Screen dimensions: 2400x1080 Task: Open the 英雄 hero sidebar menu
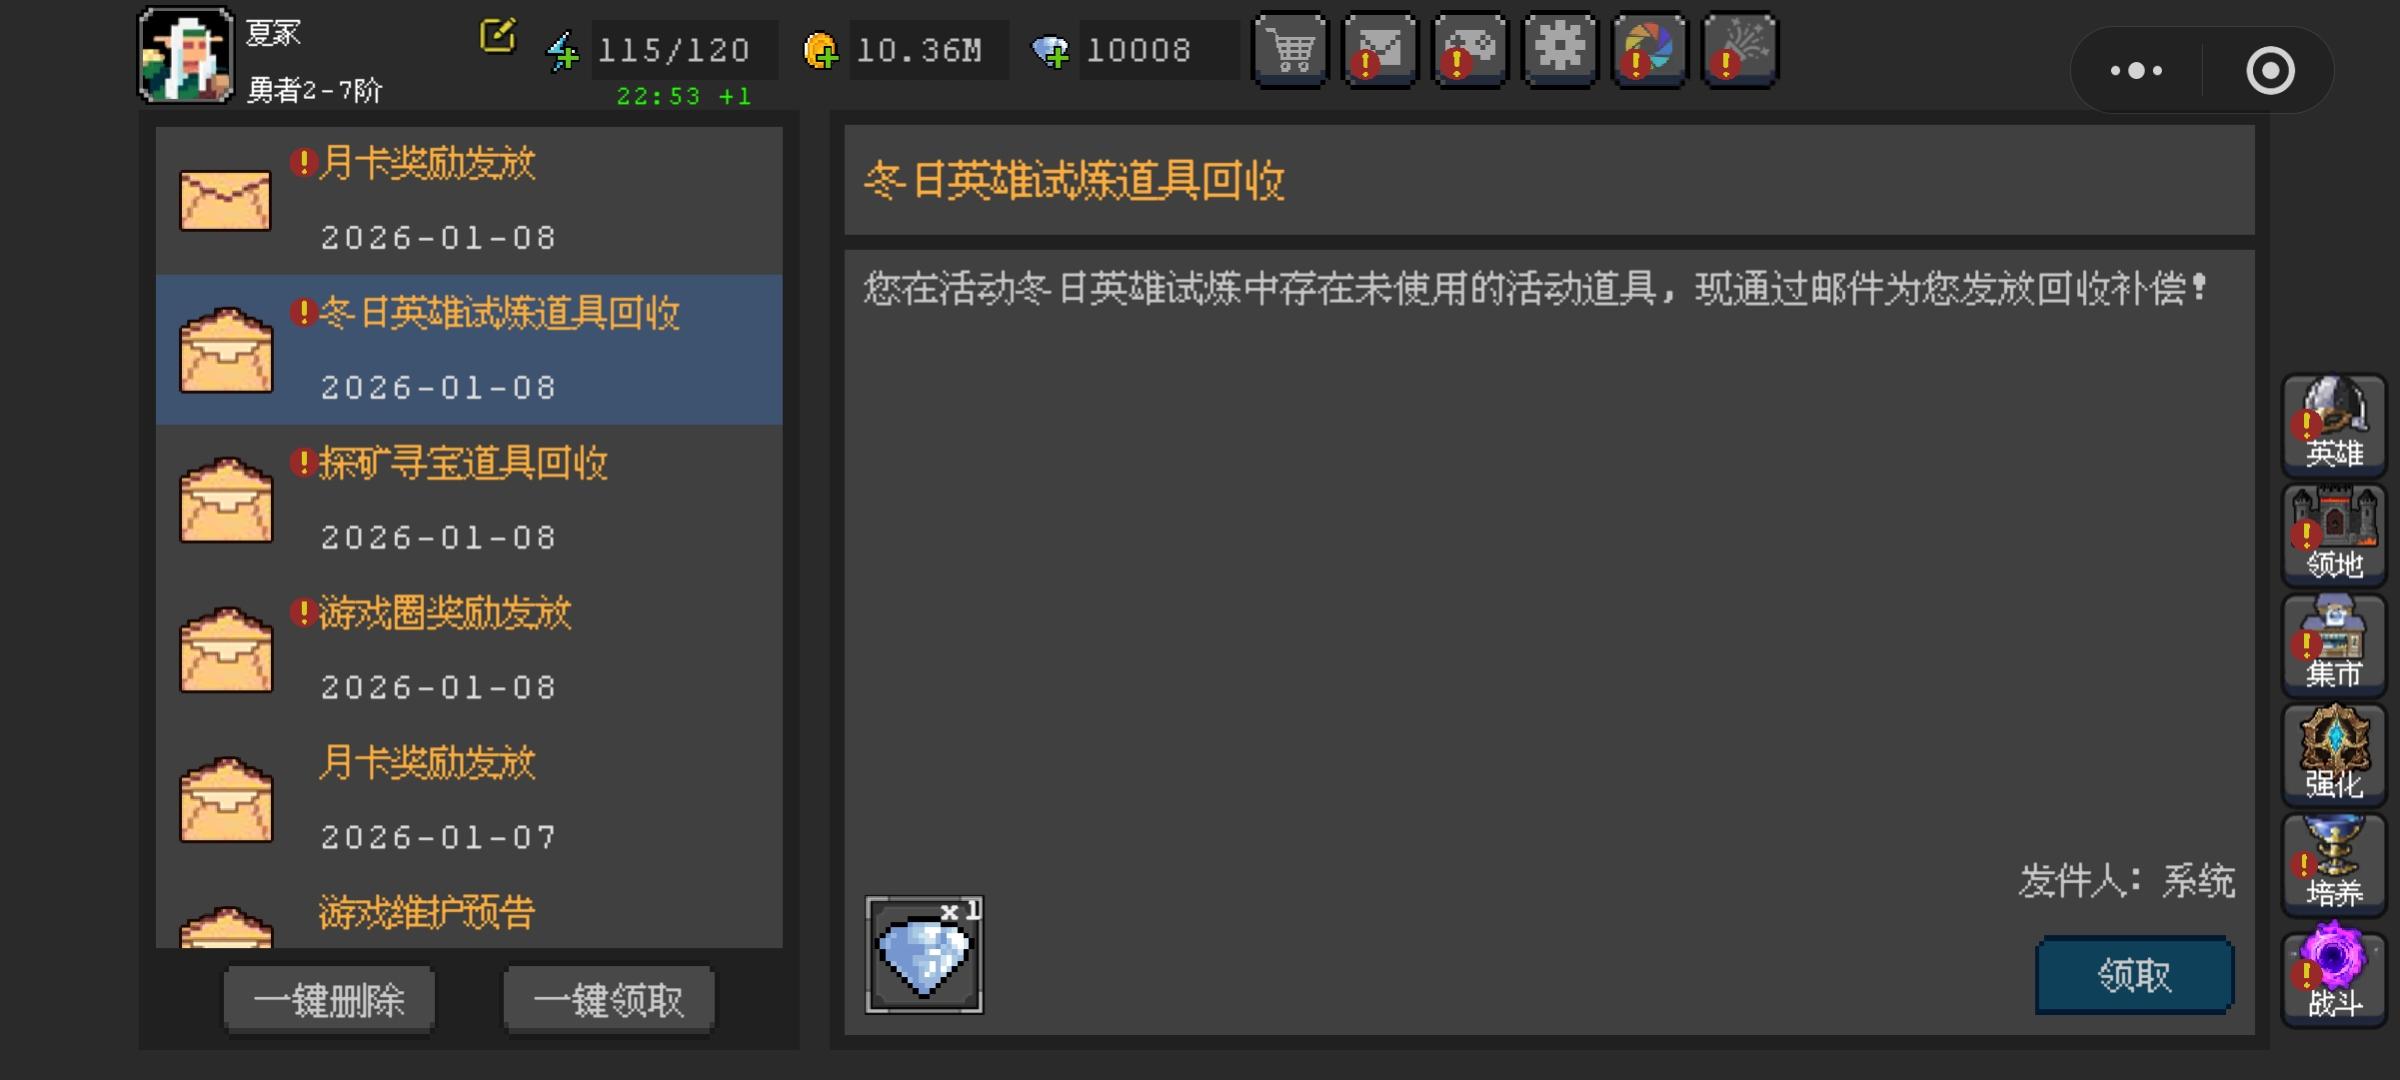coord(2334,424)
